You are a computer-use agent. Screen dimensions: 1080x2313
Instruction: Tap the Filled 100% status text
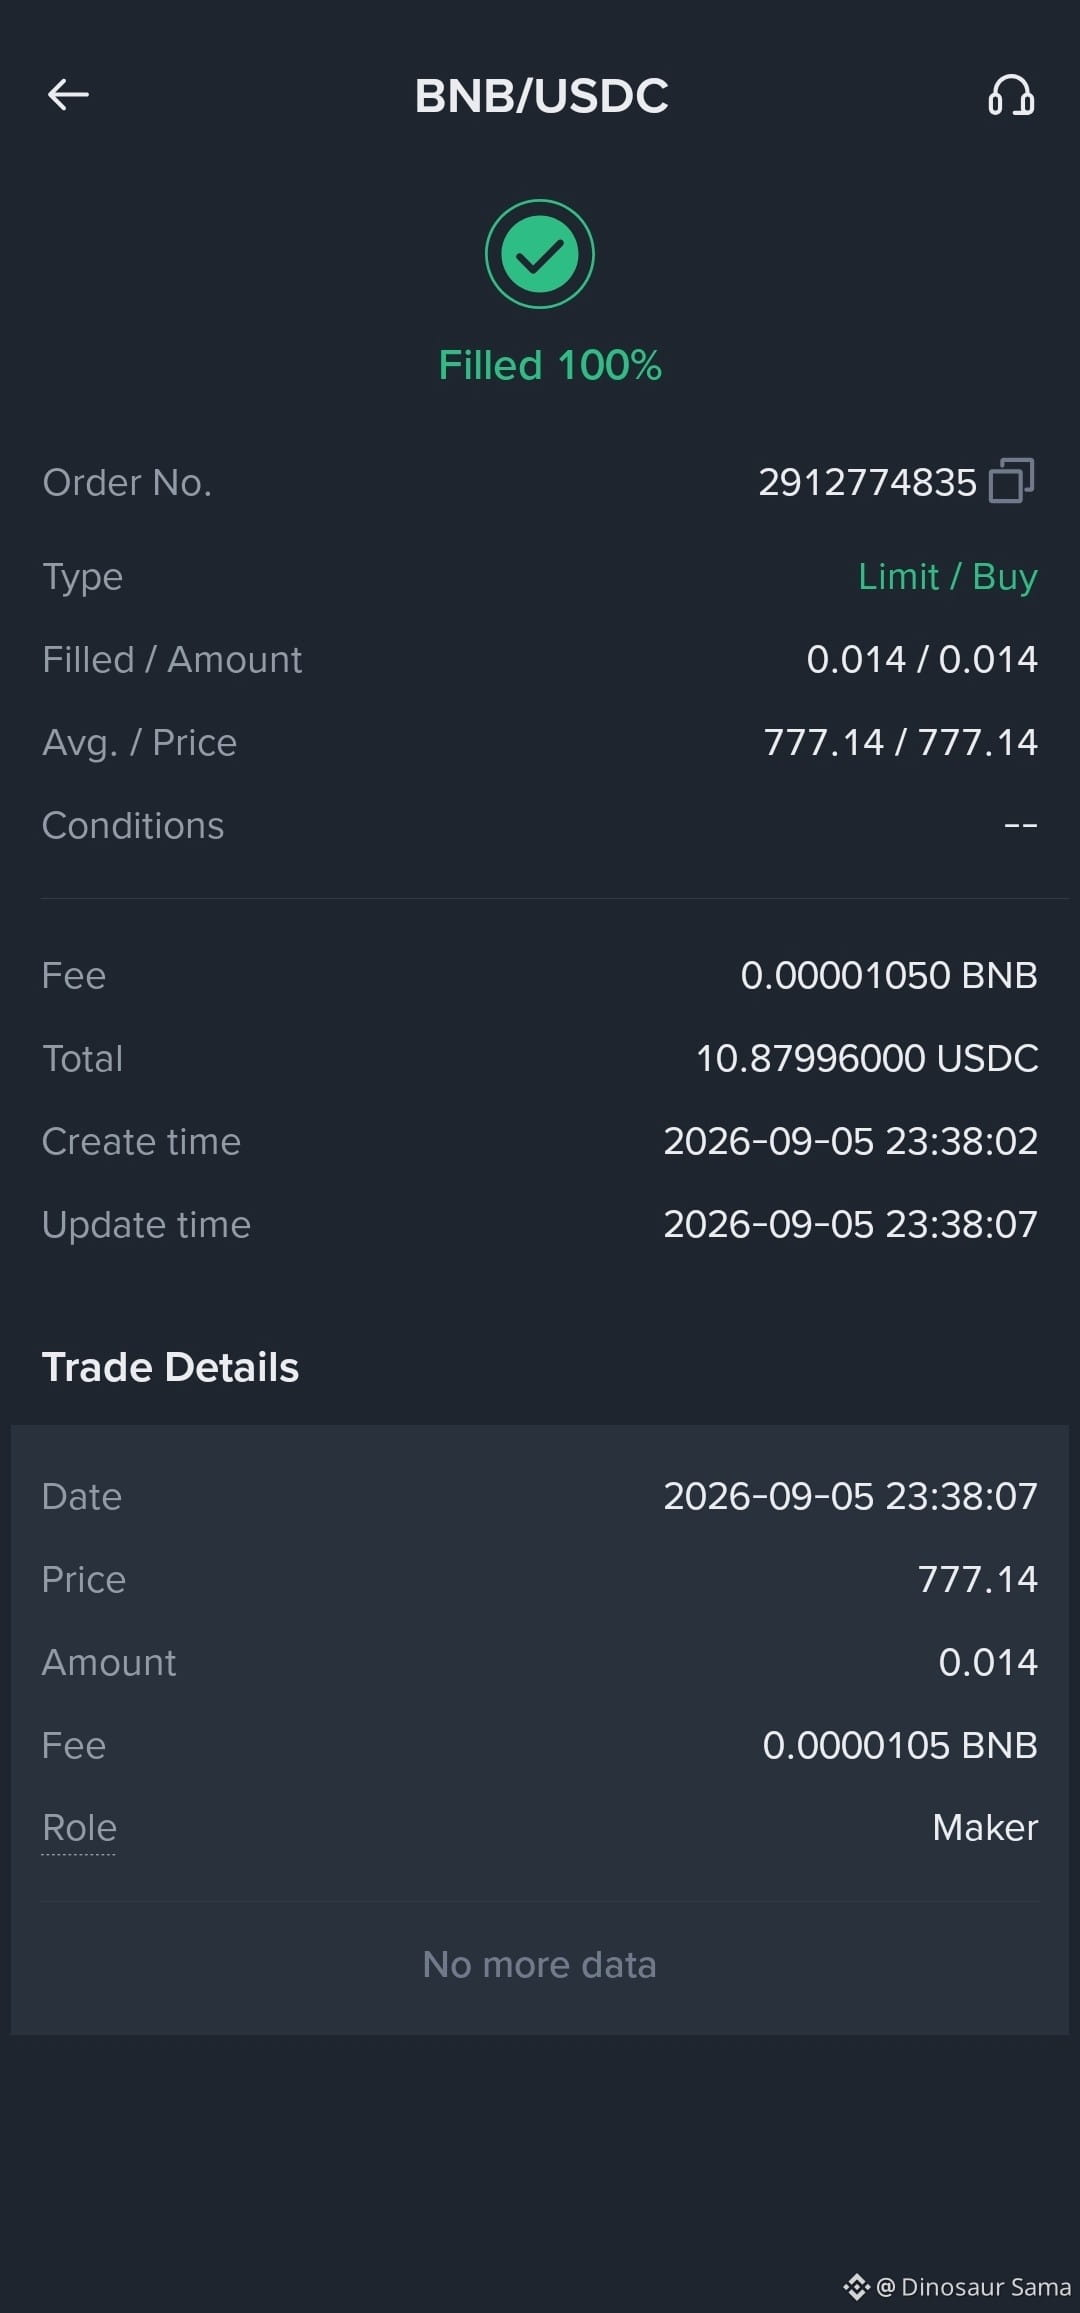(x=550, y=365)
